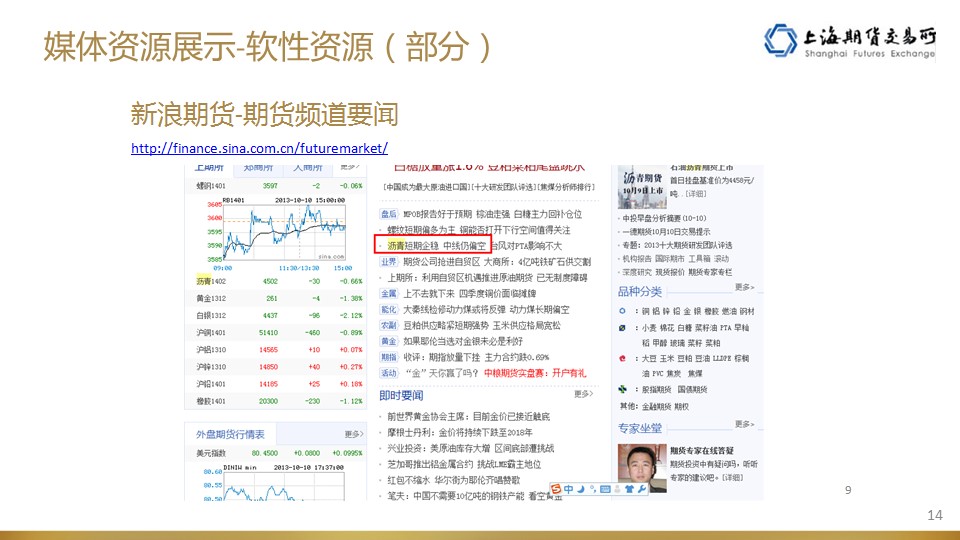Screen dimensions: 960x540
Task: Open 一德期货10月10日交易提示 link
Action: pos(666,231)
